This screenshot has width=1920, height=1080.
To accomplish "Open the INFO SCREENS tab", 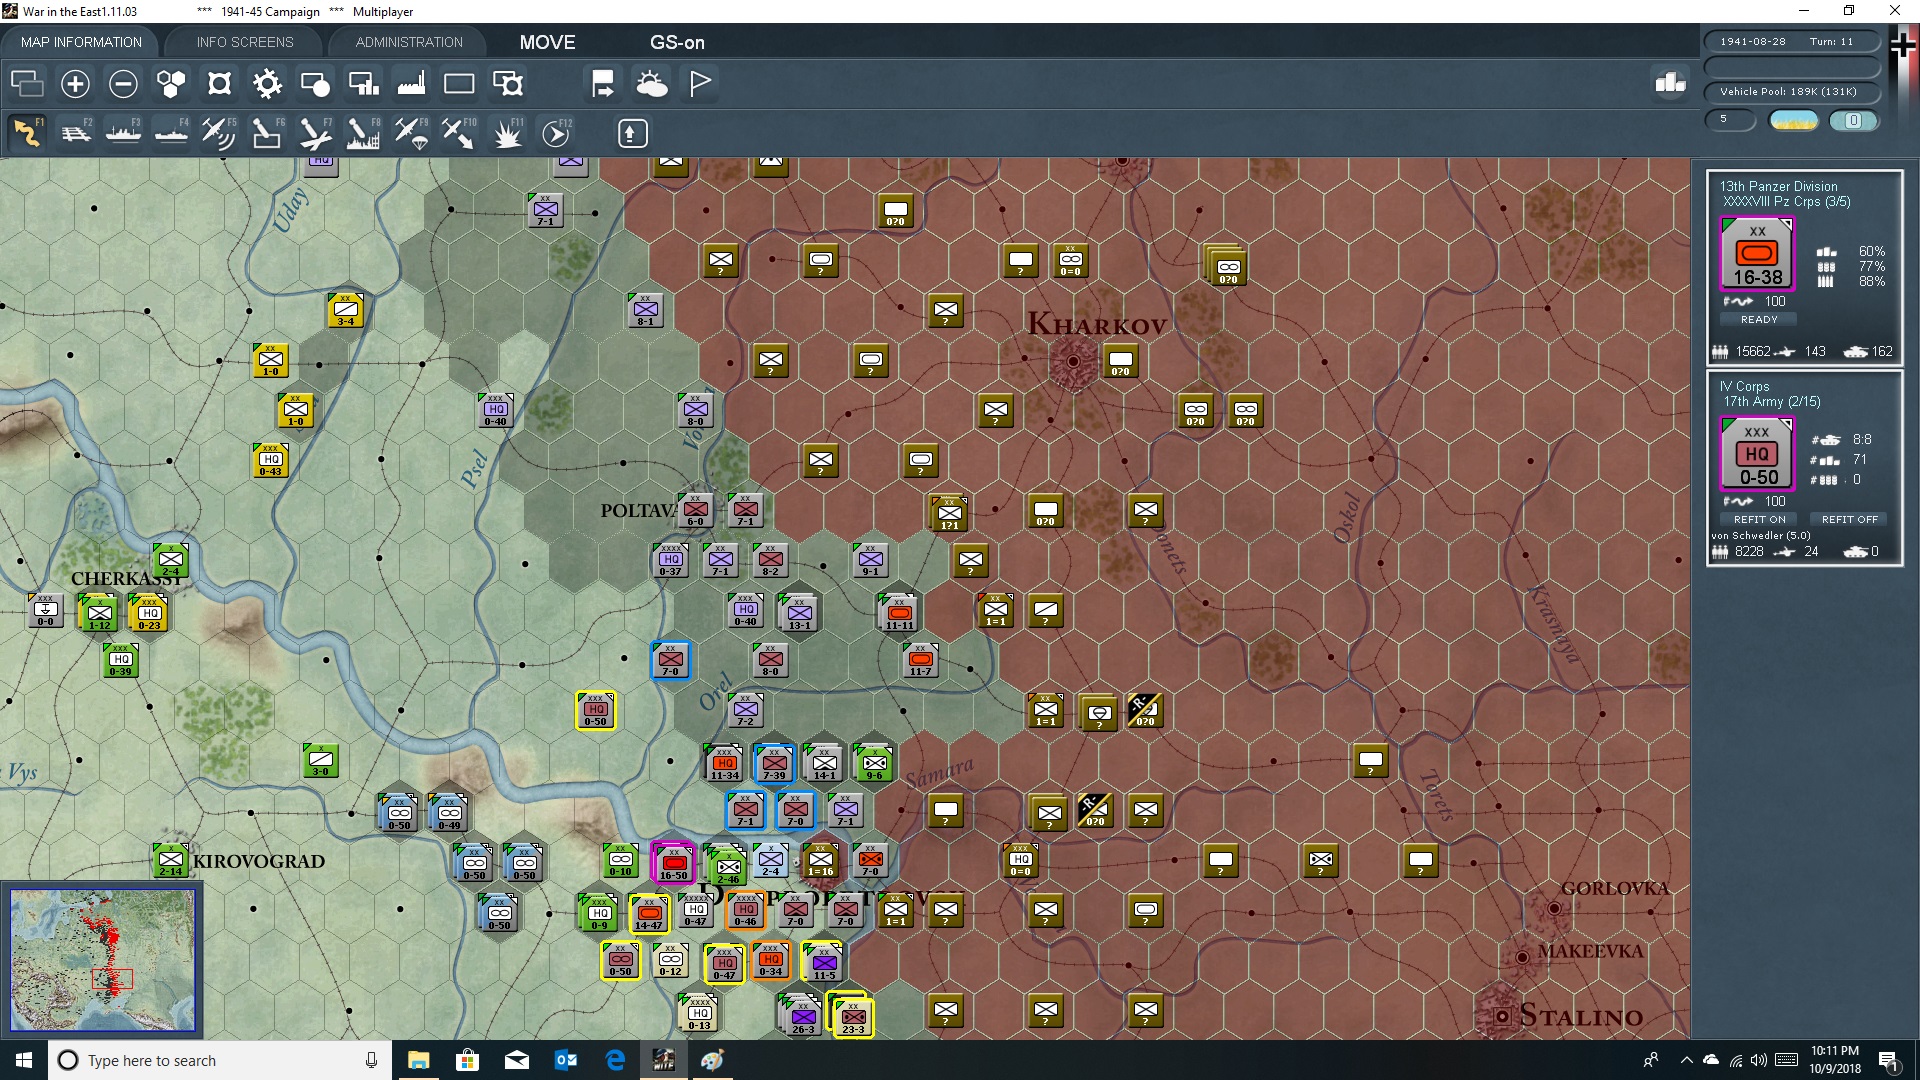I will (245, 42).
